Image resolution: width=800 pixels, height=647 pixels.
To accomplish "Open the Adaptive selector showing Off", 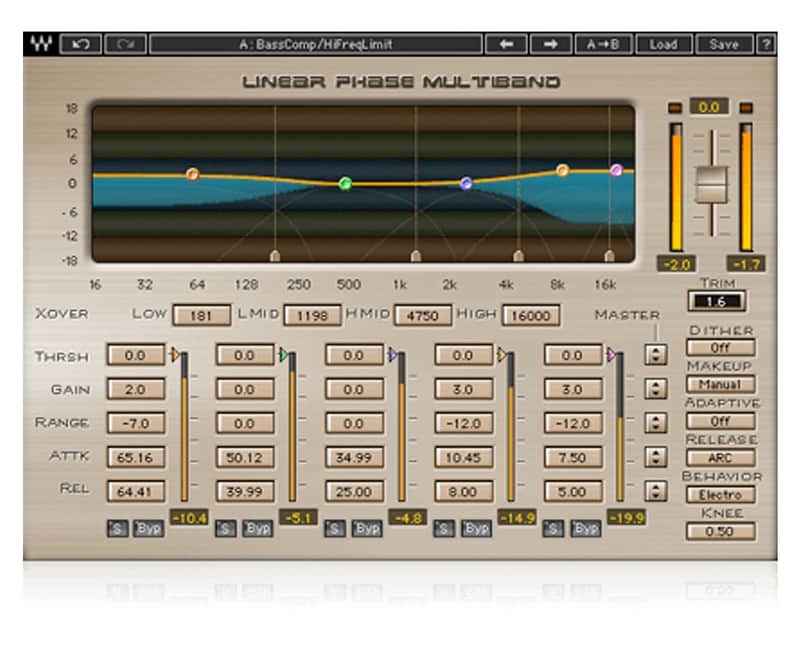I will click(x=720, y=421).
